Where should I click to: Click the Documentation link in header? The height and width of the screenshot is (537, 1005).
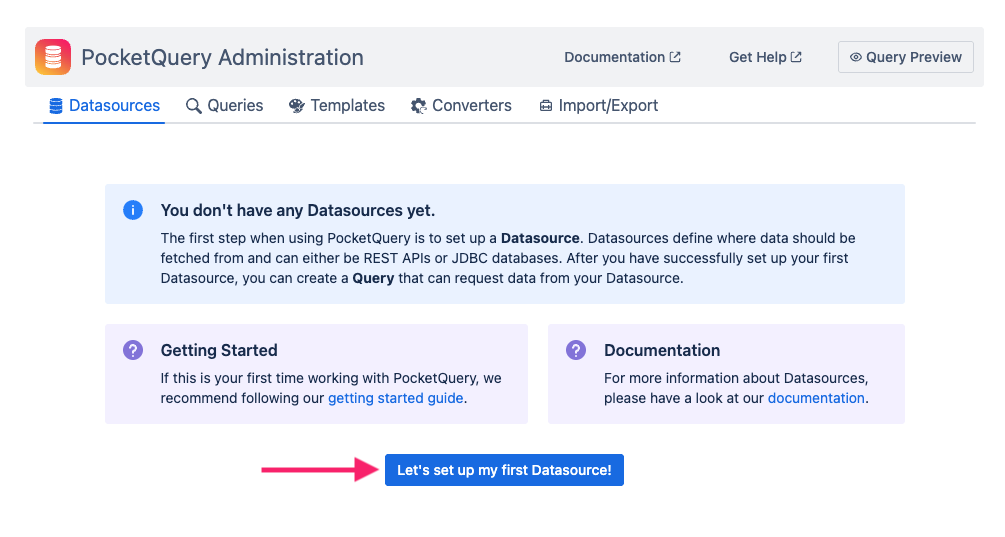click(x=614, y=57)
